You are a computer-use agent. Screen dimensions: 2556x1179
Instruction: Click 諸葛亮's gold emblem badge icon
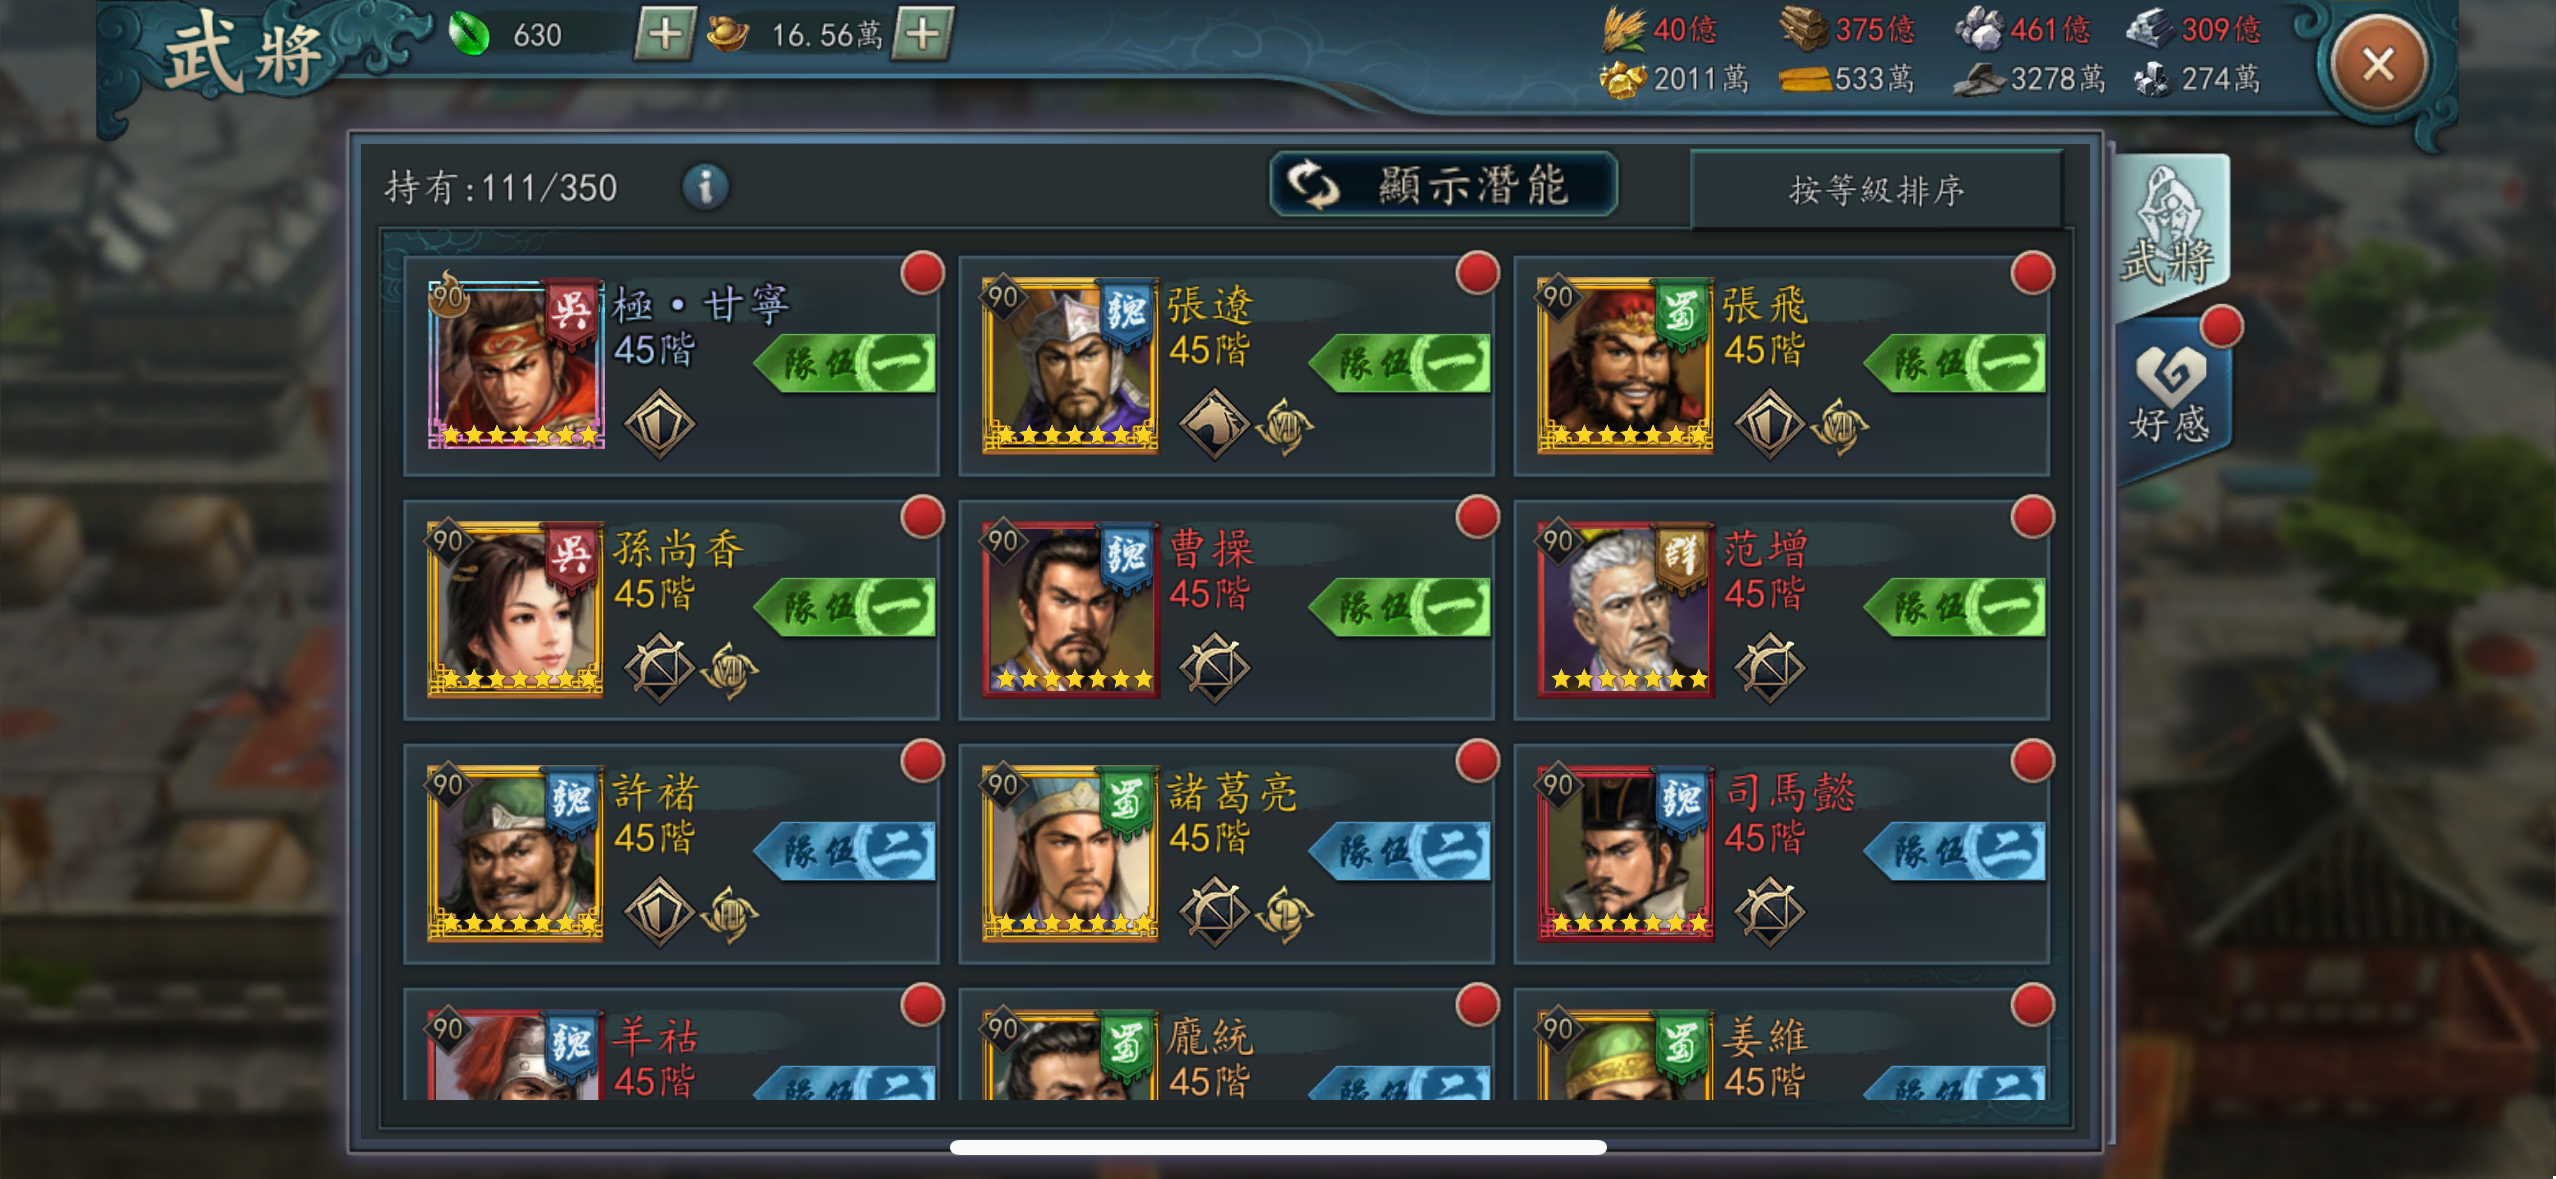(1284, 913)
